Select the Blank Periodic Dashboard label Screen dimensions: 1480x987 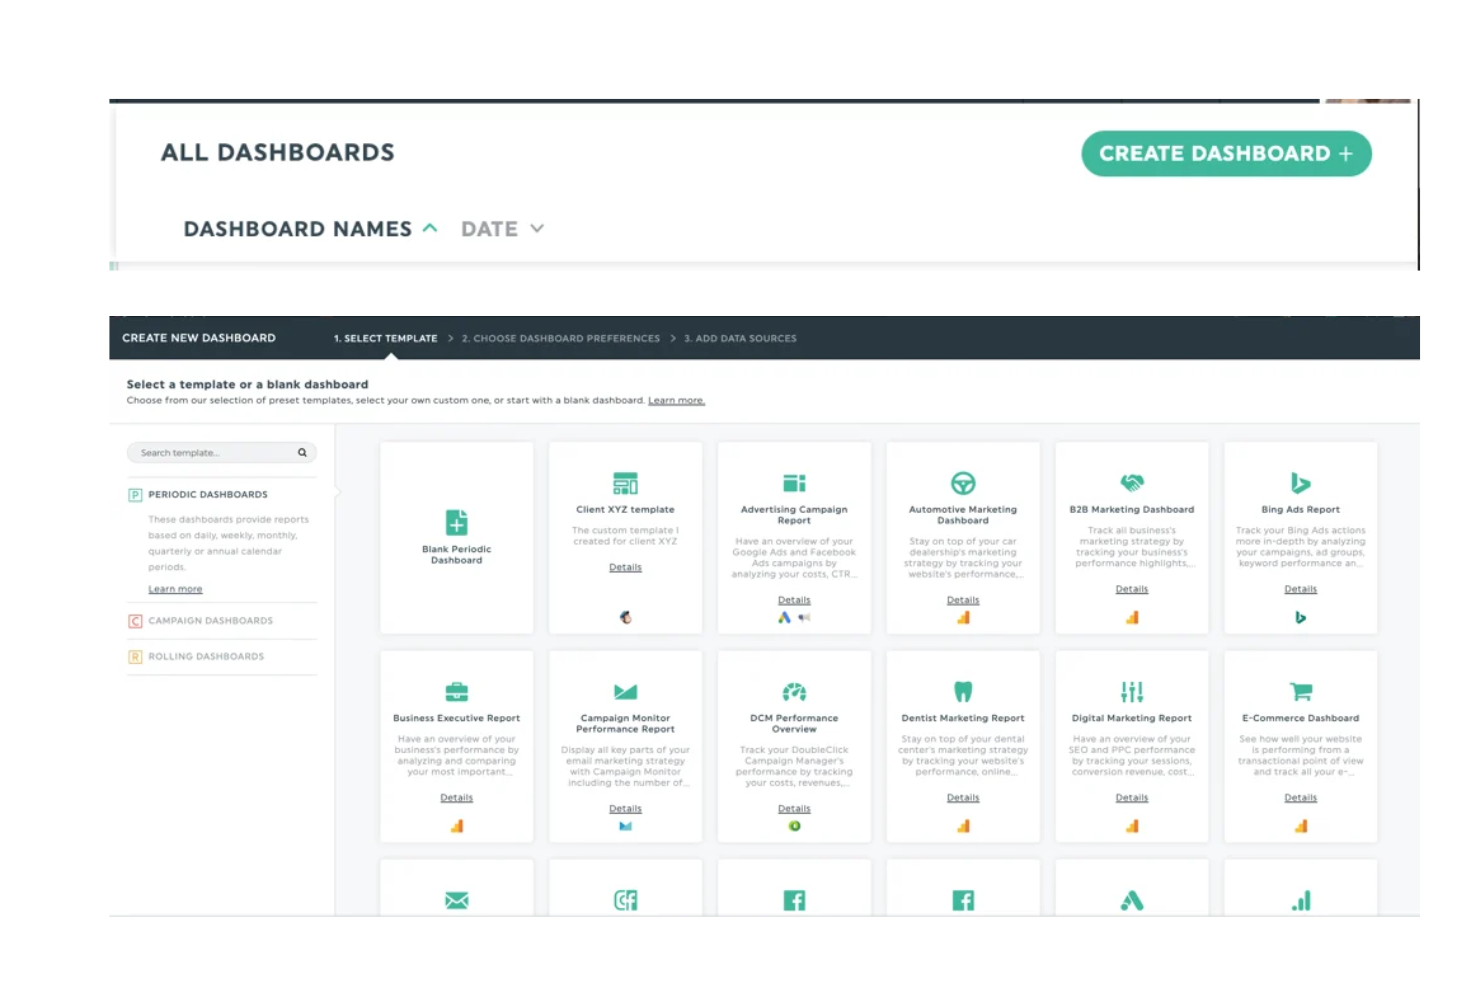coord(456,555)
